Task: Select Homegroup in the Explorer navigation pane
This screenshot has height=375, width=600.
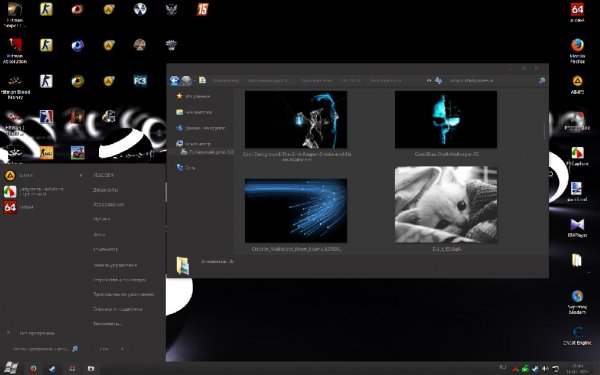Action: click(201, 128)
